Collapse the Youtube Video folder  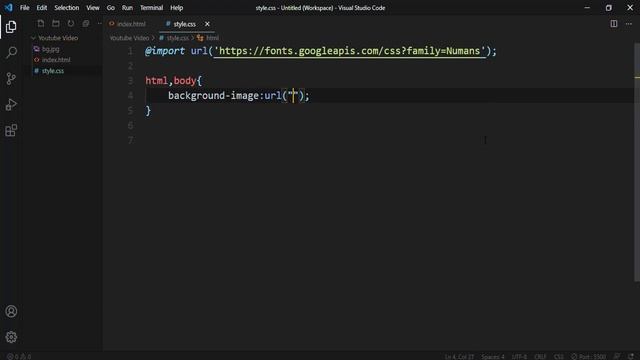pyautogui.click(x=58, y=38)
